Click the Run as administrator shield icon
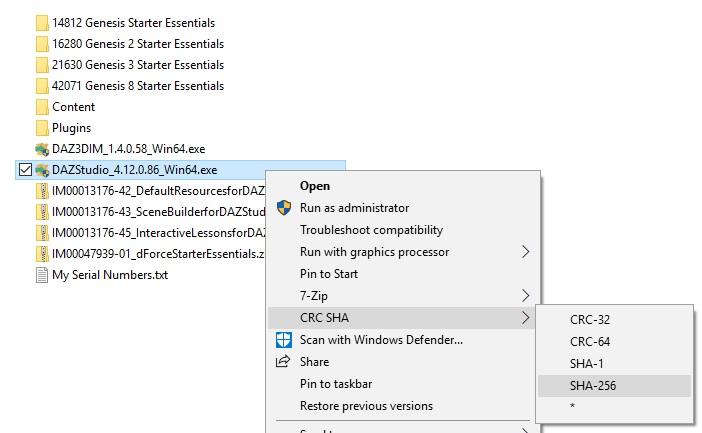The width and height of the screenshot is (702, 433). coord(283,208)
